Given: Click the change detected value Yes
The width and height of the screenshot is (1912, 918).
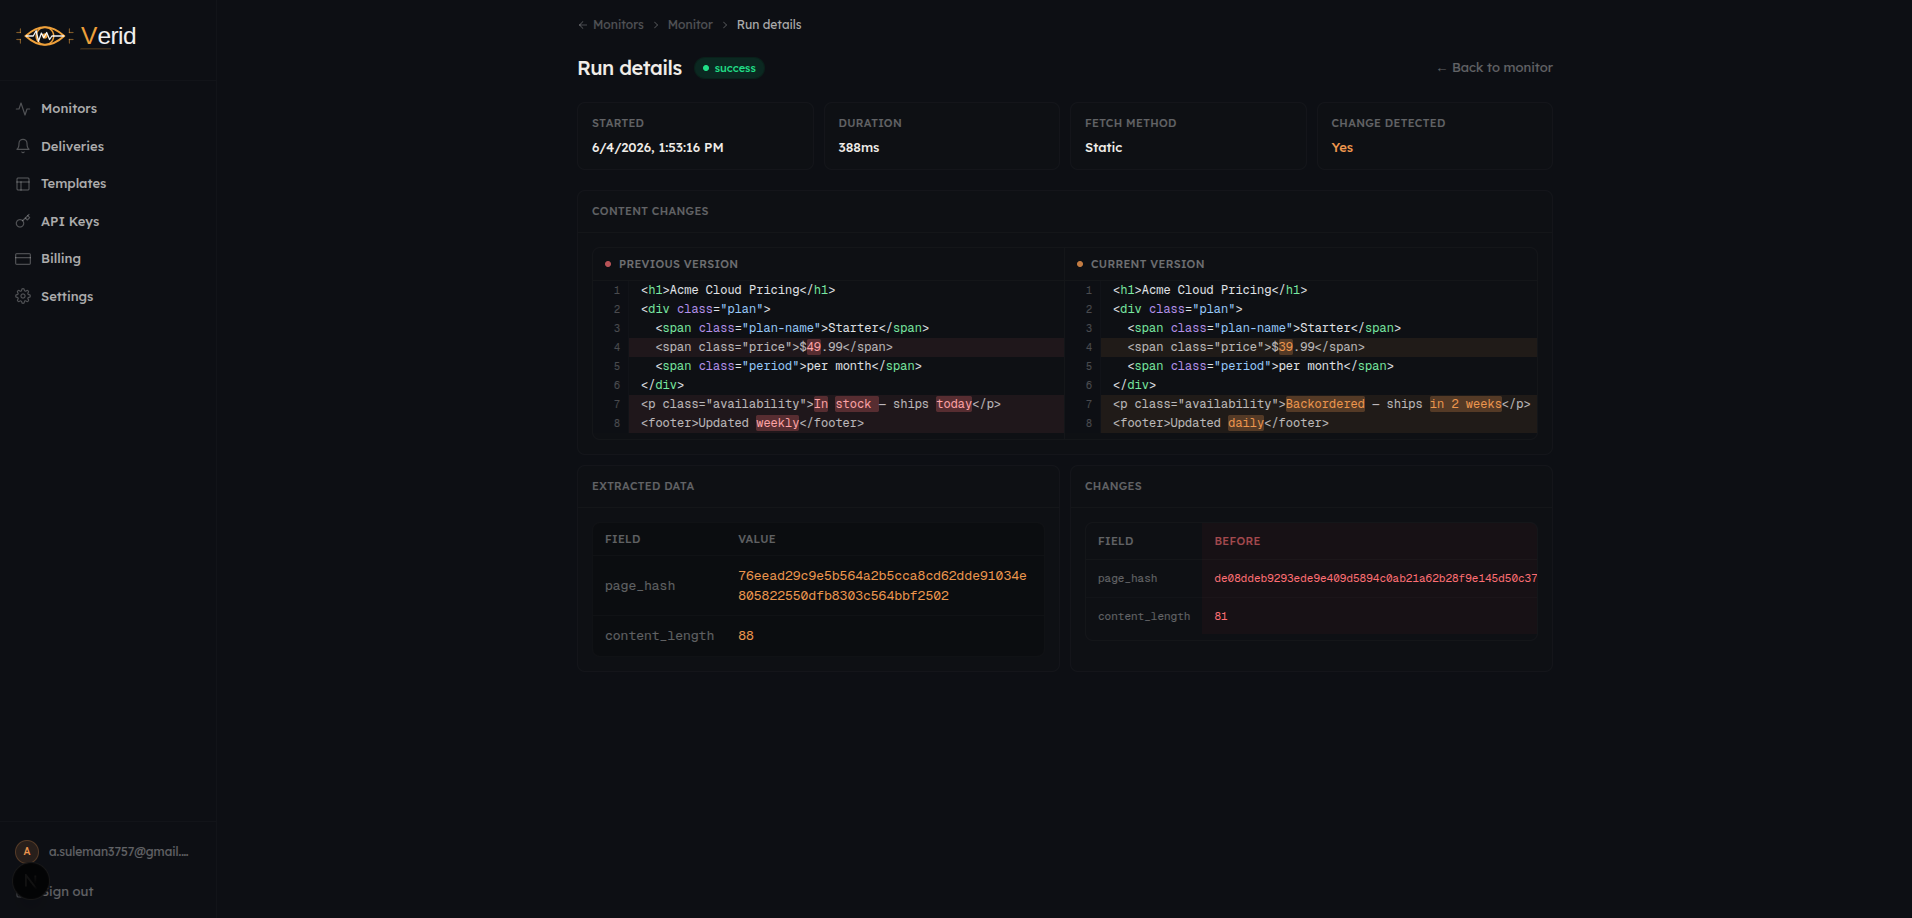Looking at the screenshot, I should (x=1342, y=148).
